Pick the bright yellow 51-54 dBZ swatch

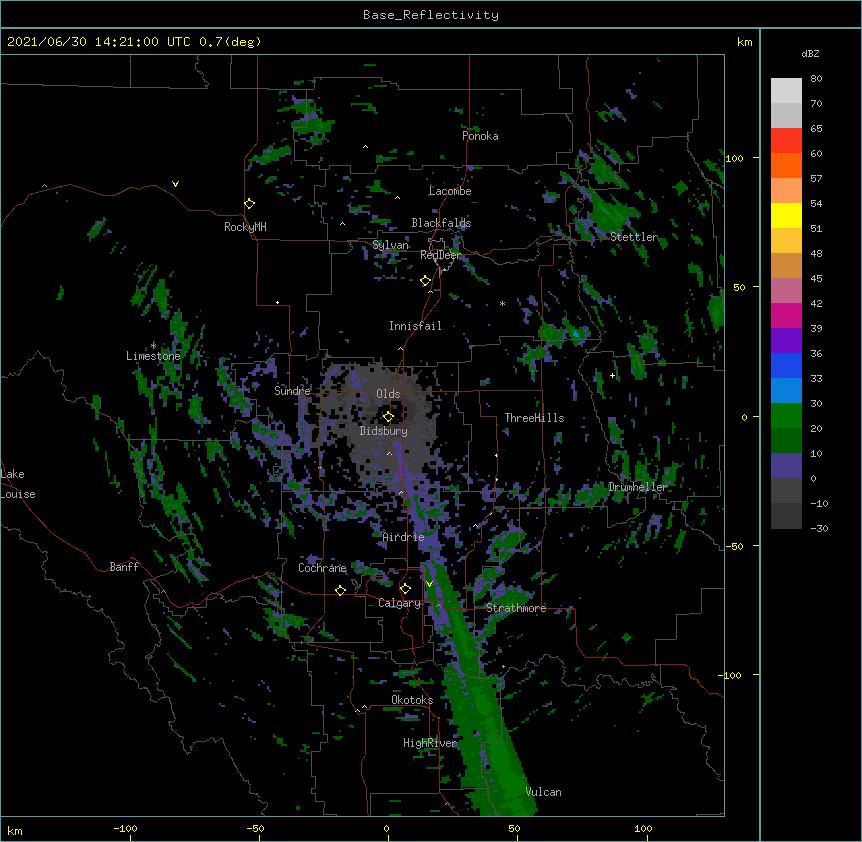(786, 215)
